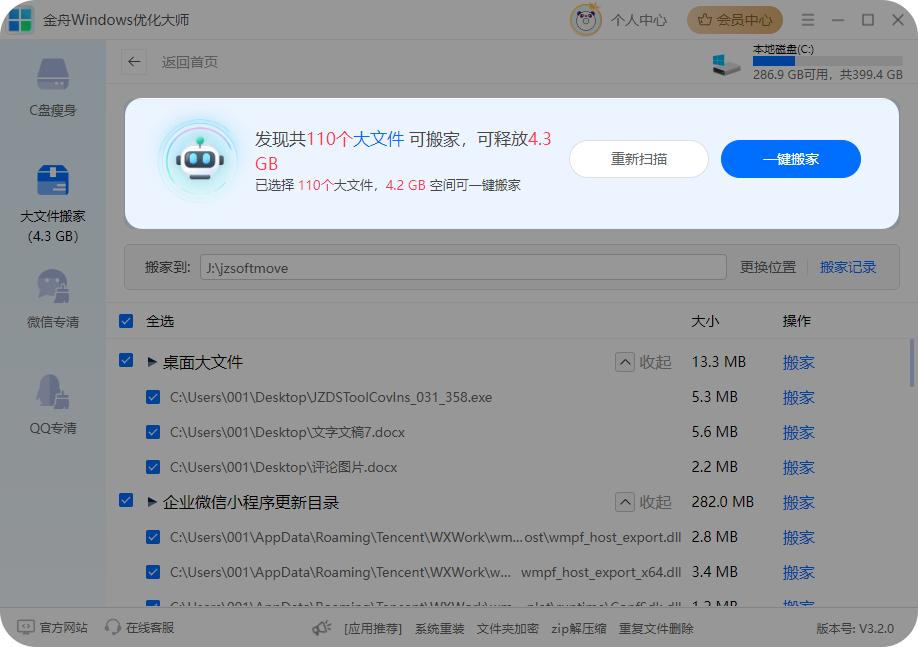Click the zip解压缩 recommendation link
The height and width of the screenshot is (647, 918).
[x=578, y=629]
